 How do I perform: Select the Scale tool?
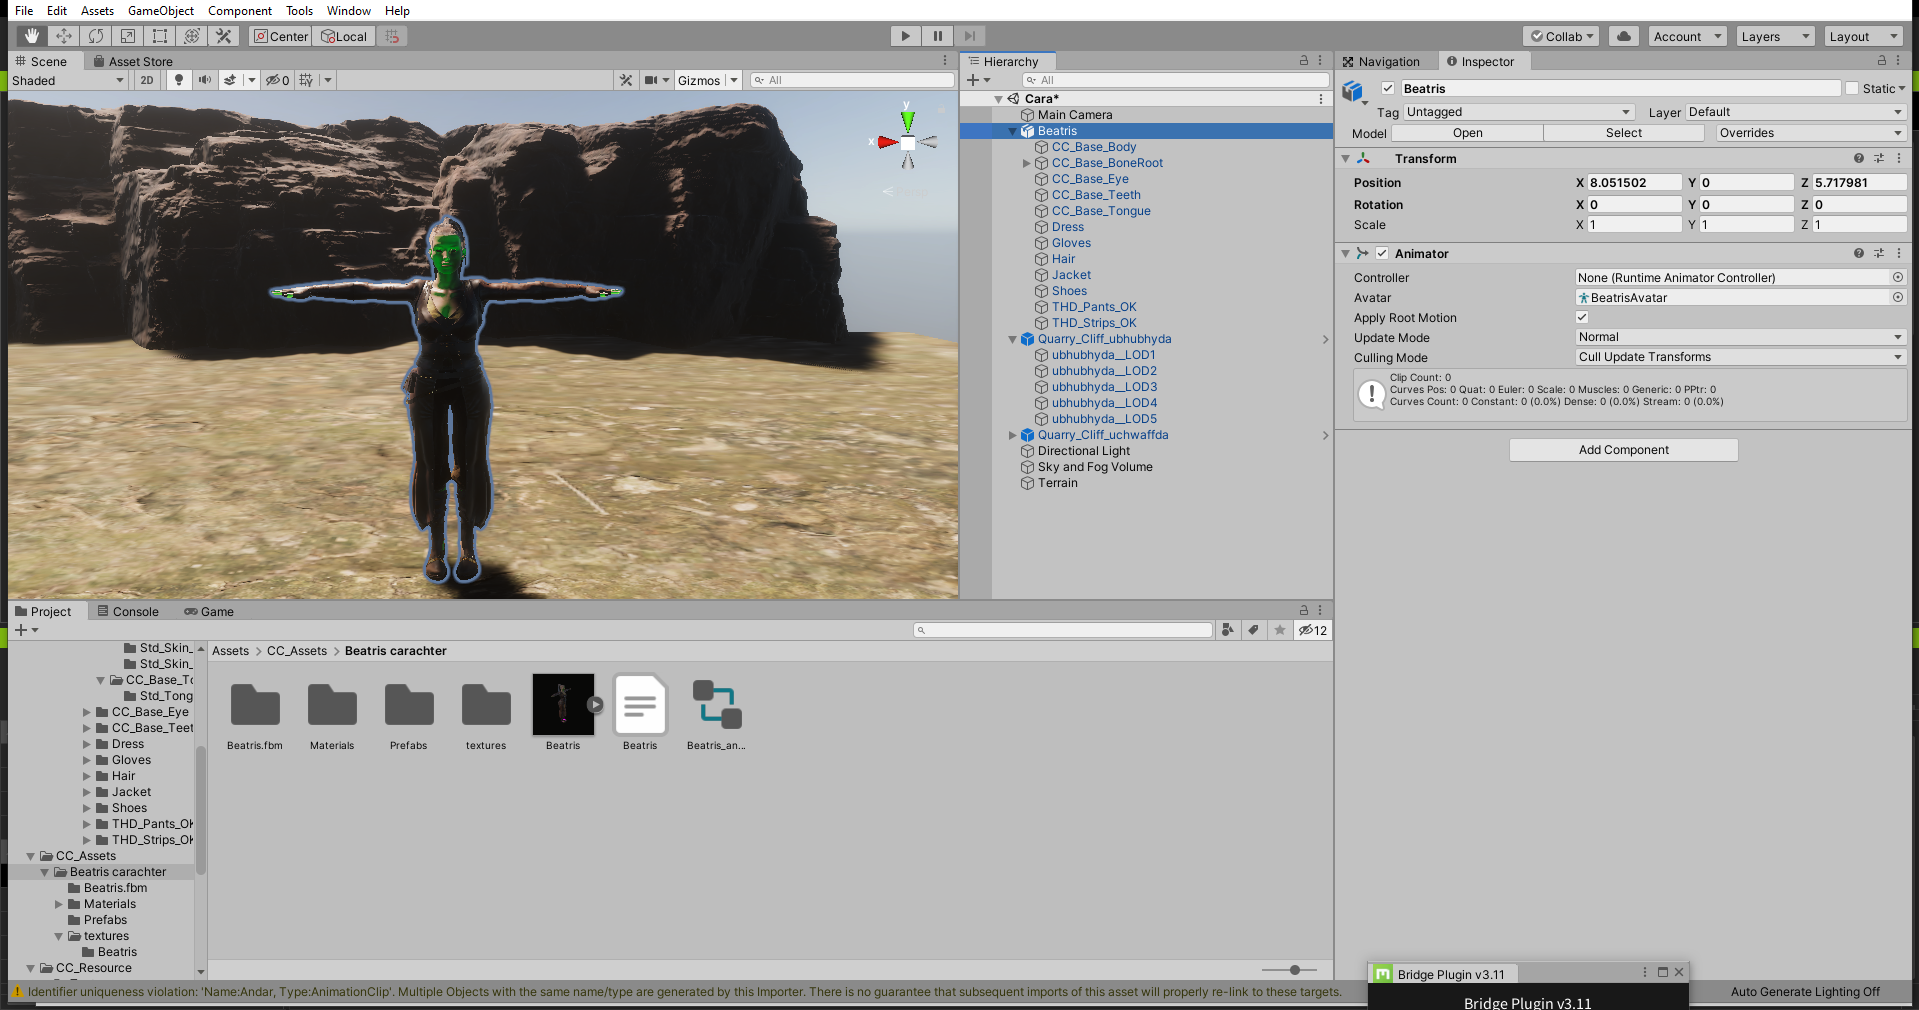(128, 36)
